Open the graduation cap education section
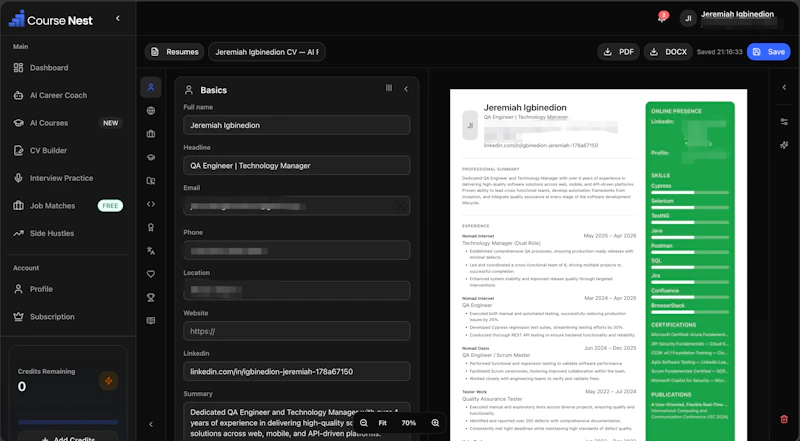The height and width of the screenshot is (441, 800). click(151, 157)
